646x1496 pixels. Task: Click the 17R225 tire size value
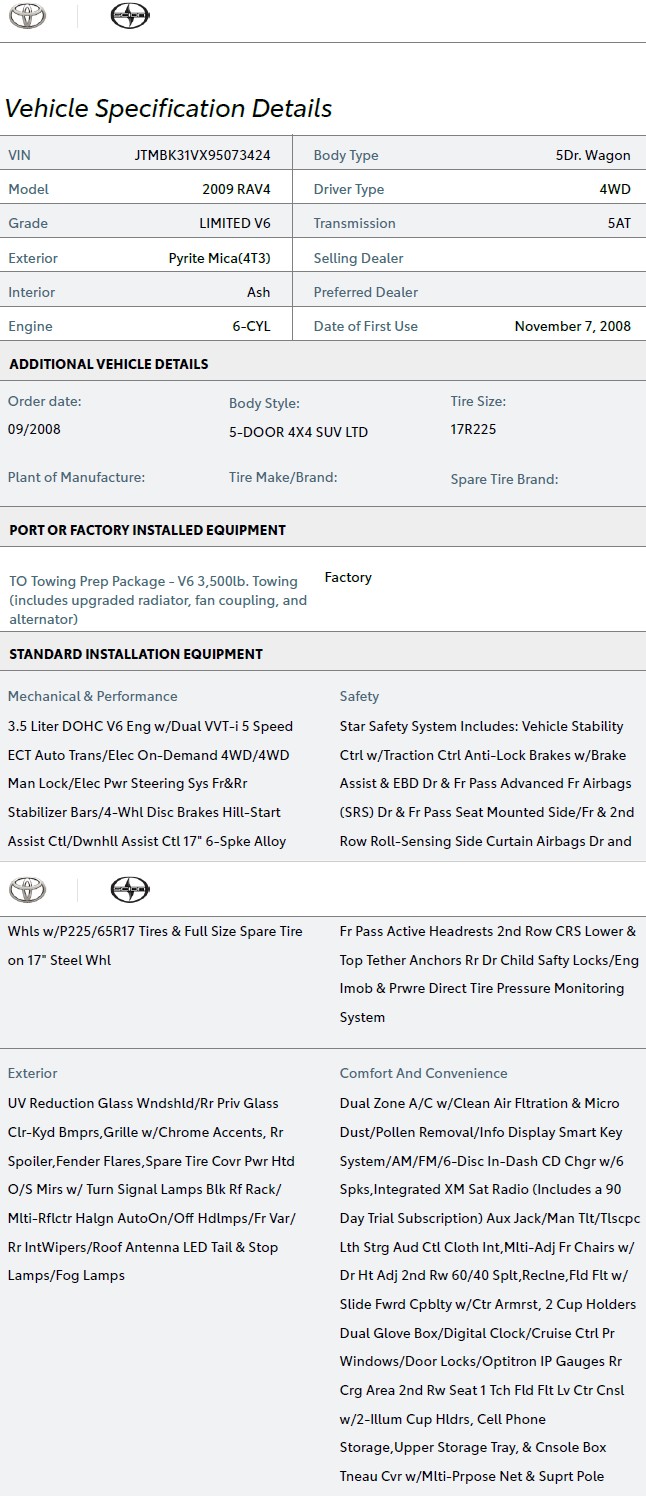[x=473, y=429]
